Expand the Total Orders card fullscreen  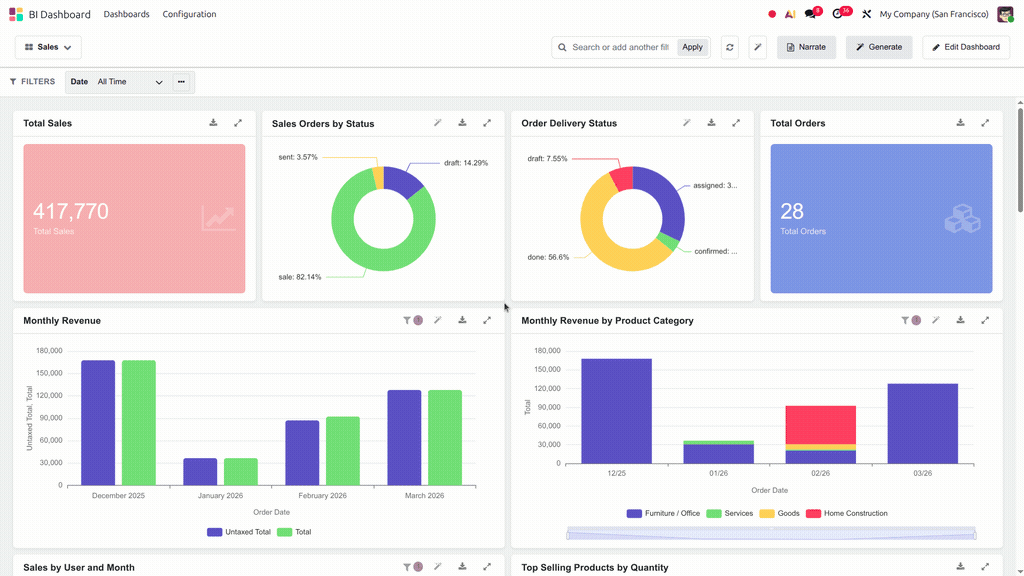coord(985,123)
